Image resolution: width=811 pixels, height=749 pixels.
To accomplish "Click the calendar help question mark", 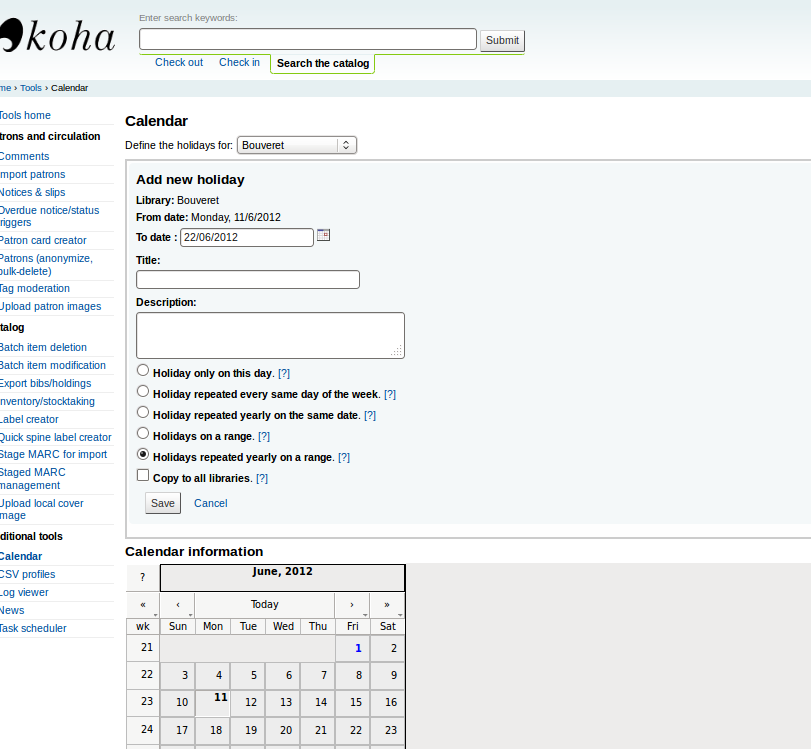I will [x=143, y=578].
